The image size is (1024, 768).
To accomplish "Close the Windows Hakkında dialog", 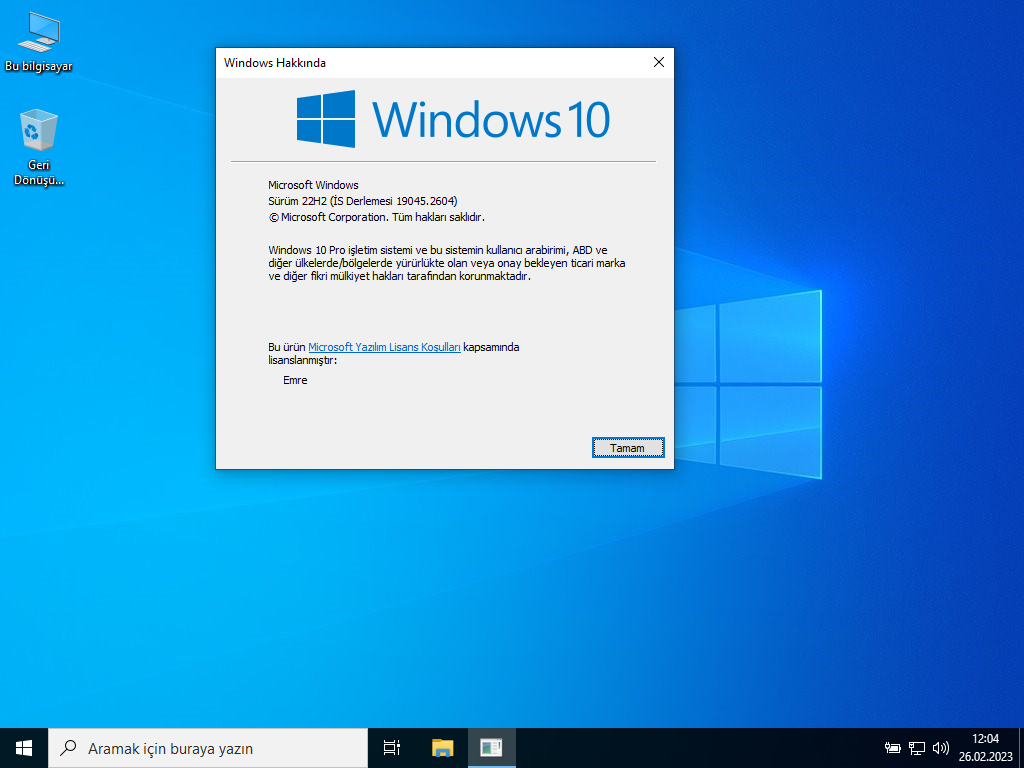I will pyautogui.click(x=659, y=63).
